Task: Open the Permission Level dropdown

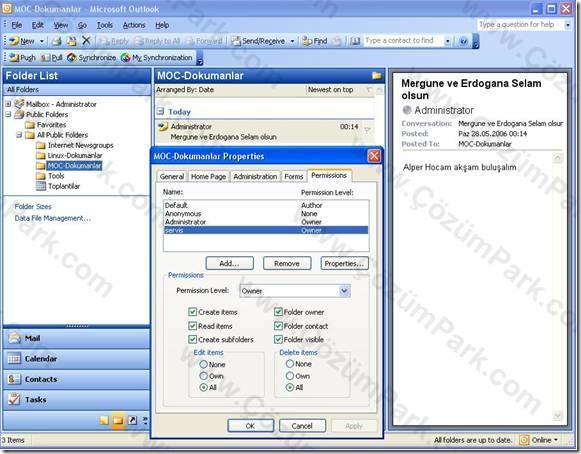Action: pyautogui.click(x=344, y=291)
